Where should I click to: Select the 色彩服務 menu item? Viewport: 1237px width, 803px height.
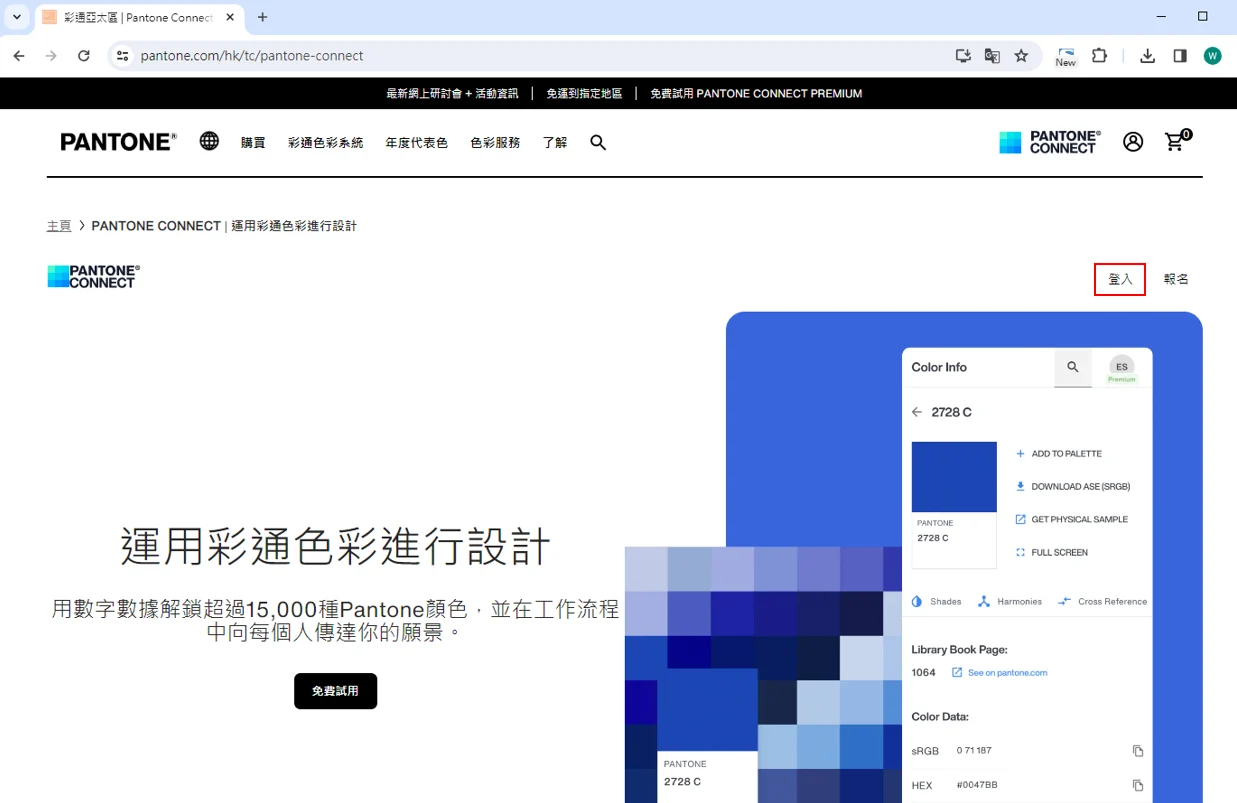pos(494,142)
